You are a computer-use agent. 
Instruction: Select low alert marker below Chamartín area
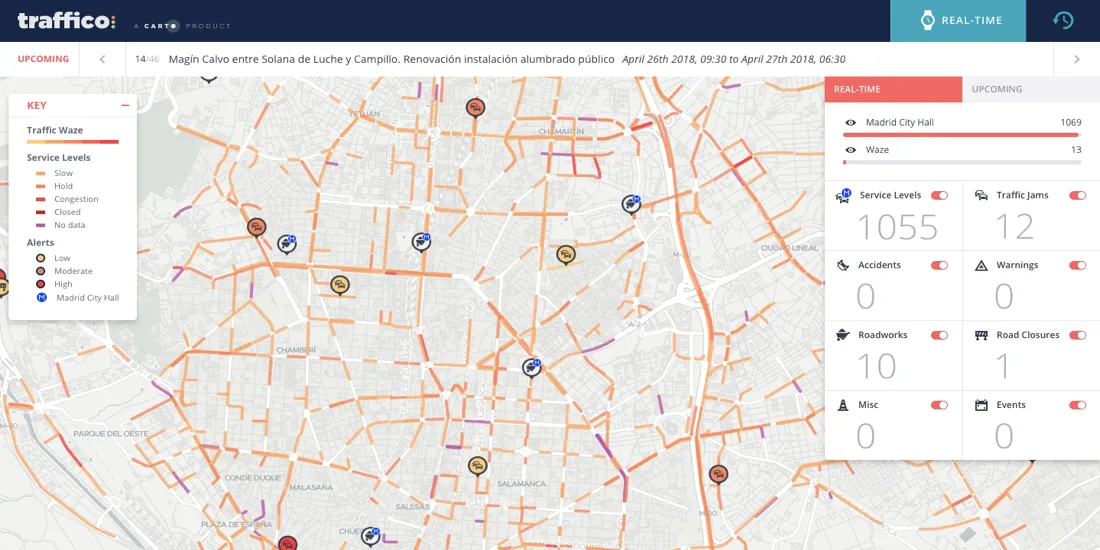point(565,255)
